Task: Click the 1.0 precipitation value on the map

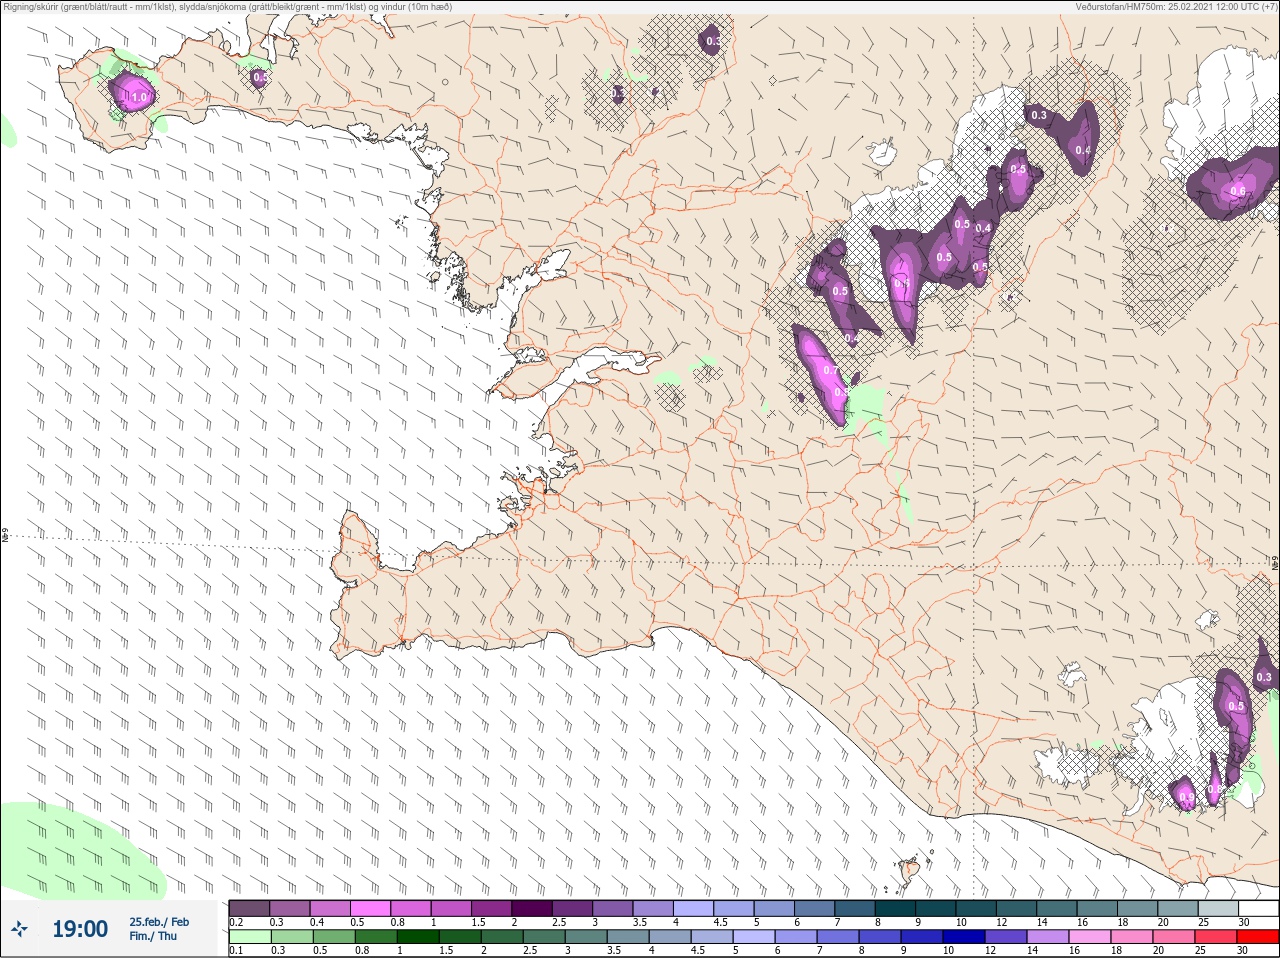Action: [x=140, y=97]
